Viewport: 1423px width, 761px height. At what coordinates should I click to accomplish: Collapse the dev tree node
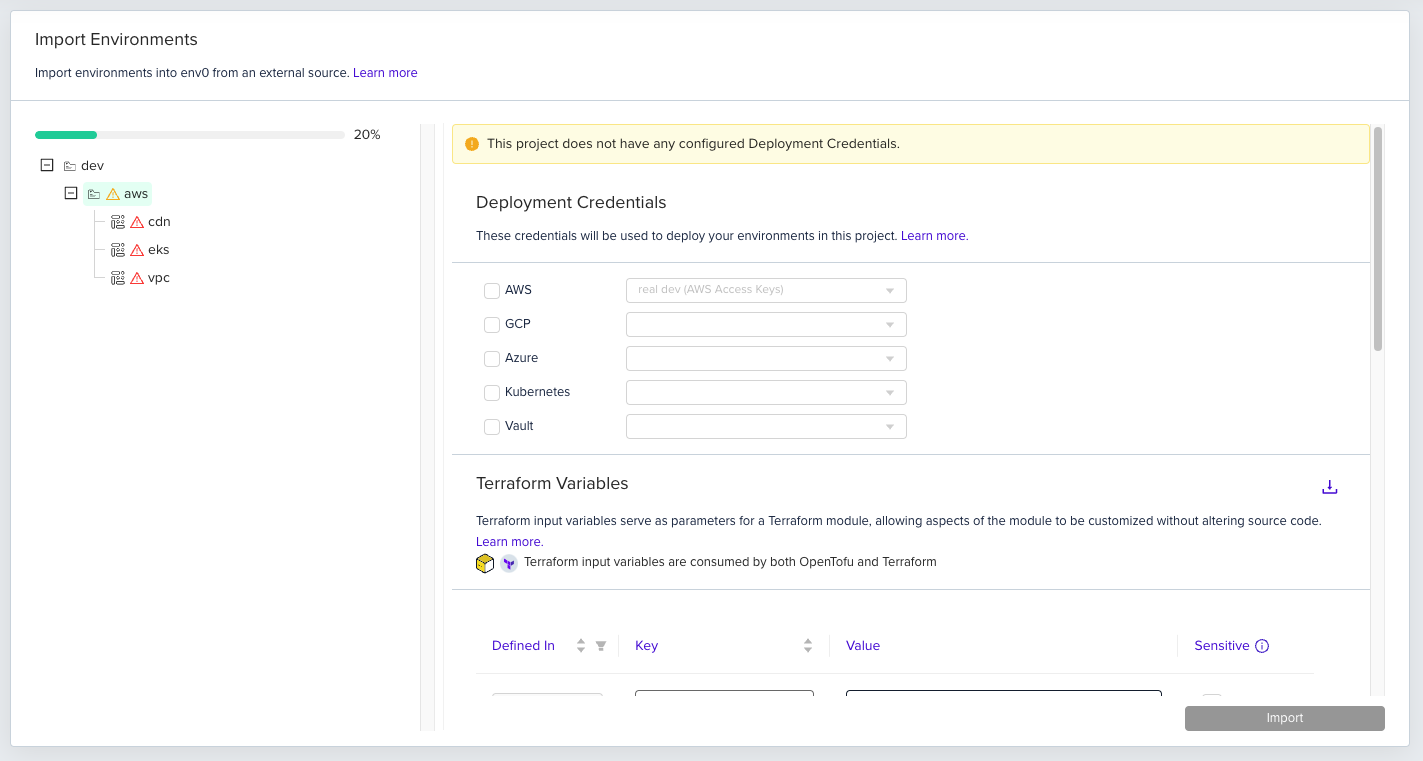point(47,166)
